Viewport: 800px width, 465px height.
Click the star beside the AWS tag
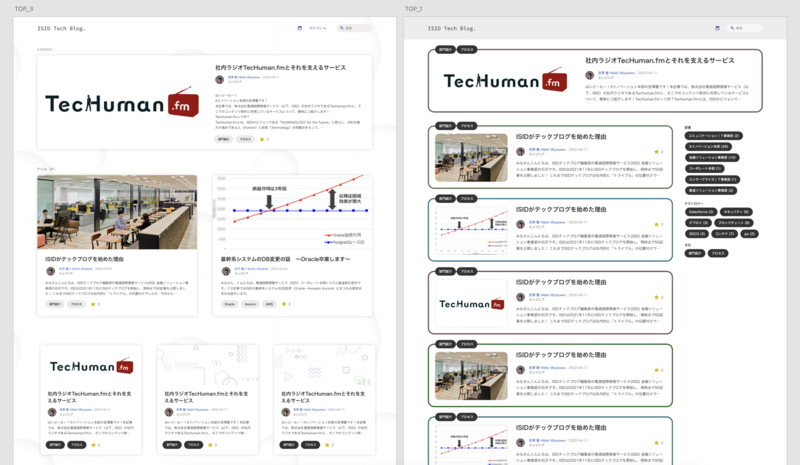click(x=284, y=304)
